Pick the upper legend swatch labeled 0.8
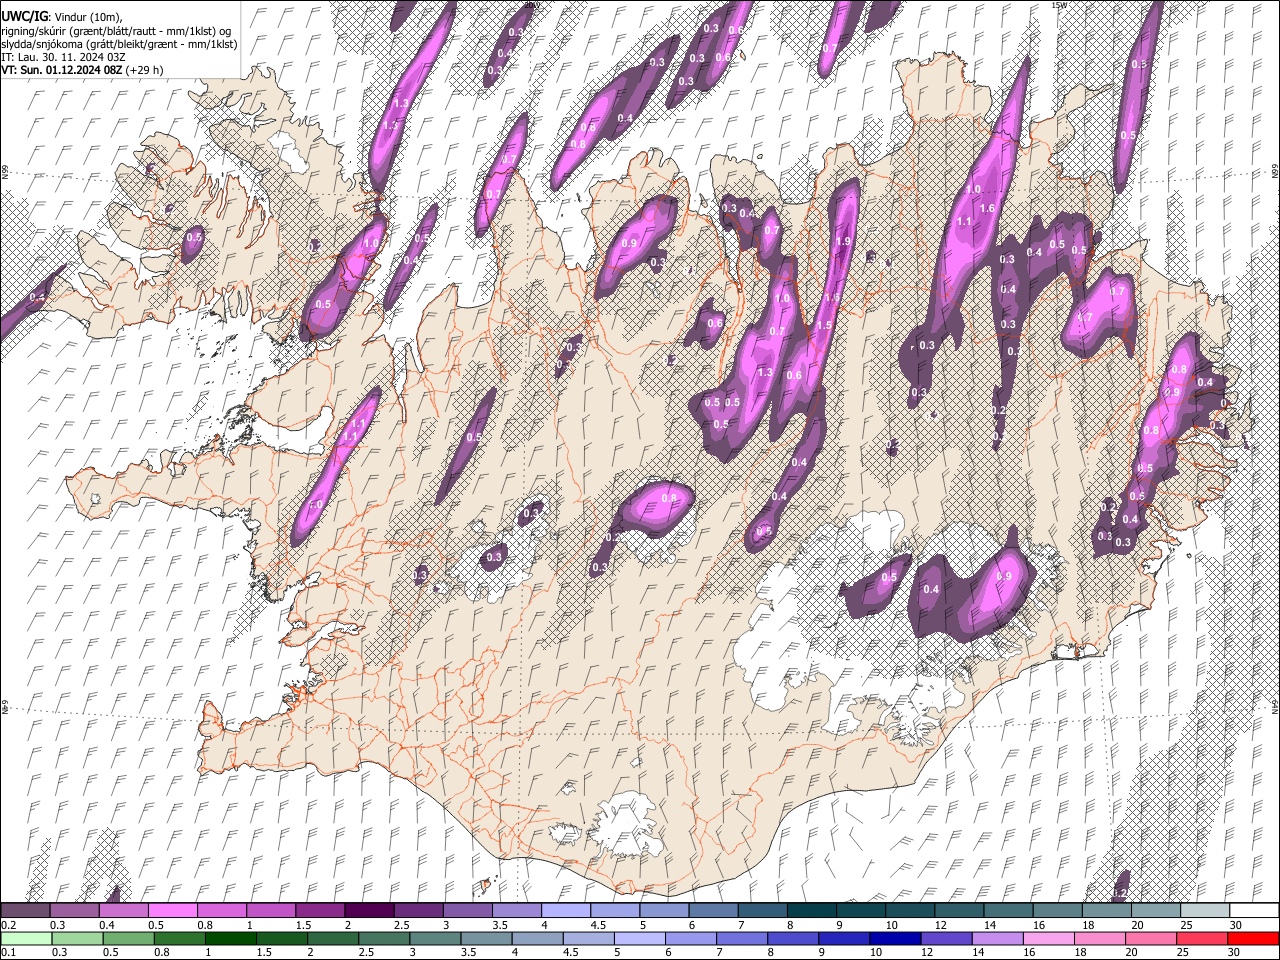The height and width of the screenshot is (960, 1280). (221, 910)
